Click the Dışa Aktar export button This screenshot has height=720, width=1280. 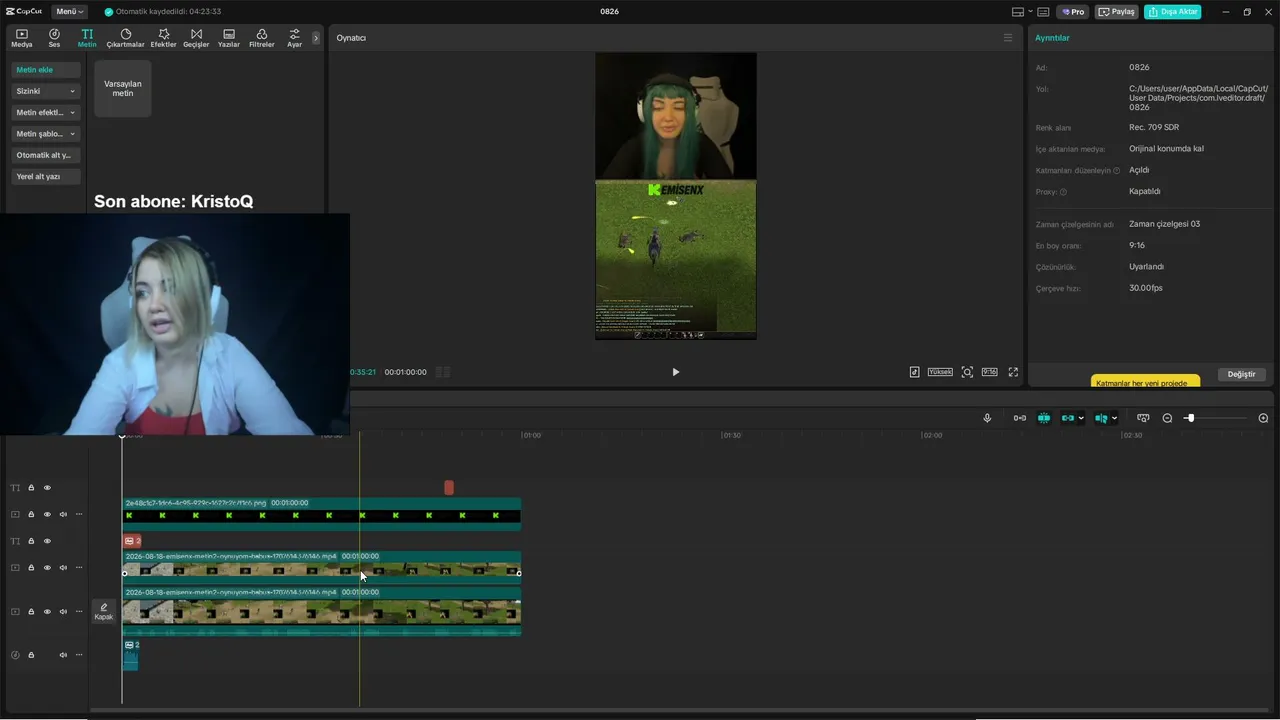coord(1173,12)
